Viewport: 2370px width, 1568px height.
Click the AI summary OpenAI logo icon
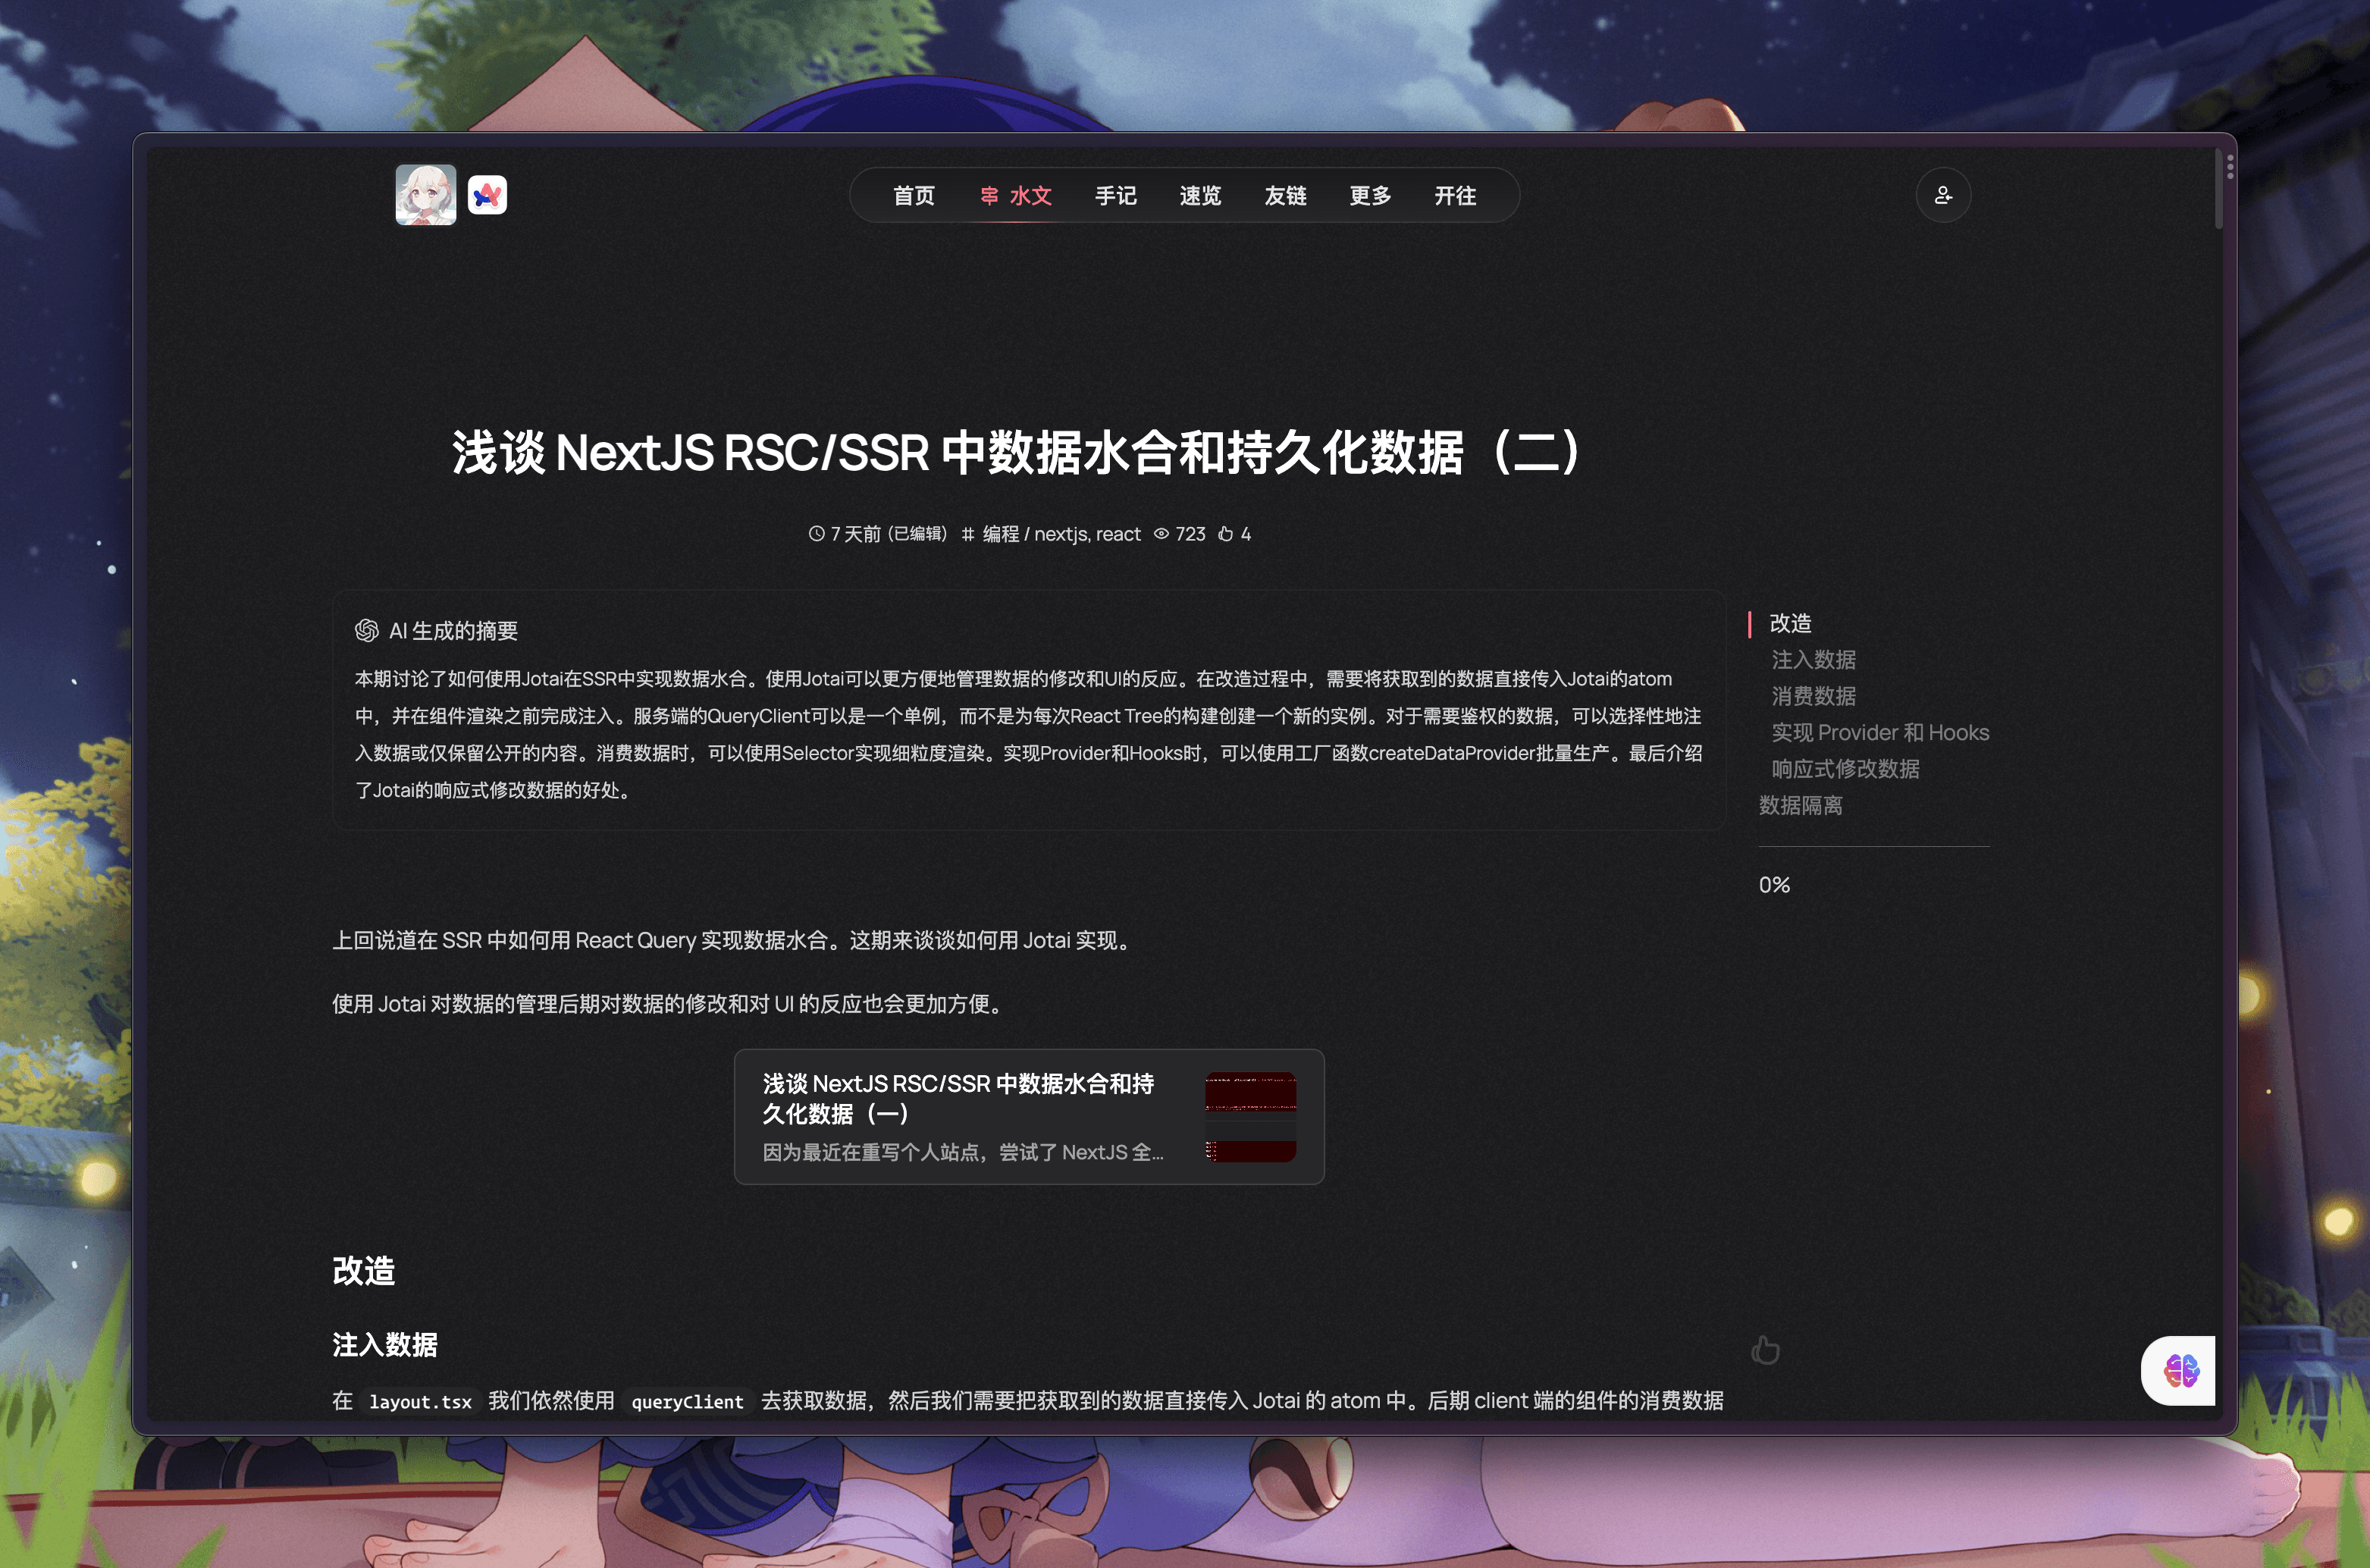(x=367, y=630)
